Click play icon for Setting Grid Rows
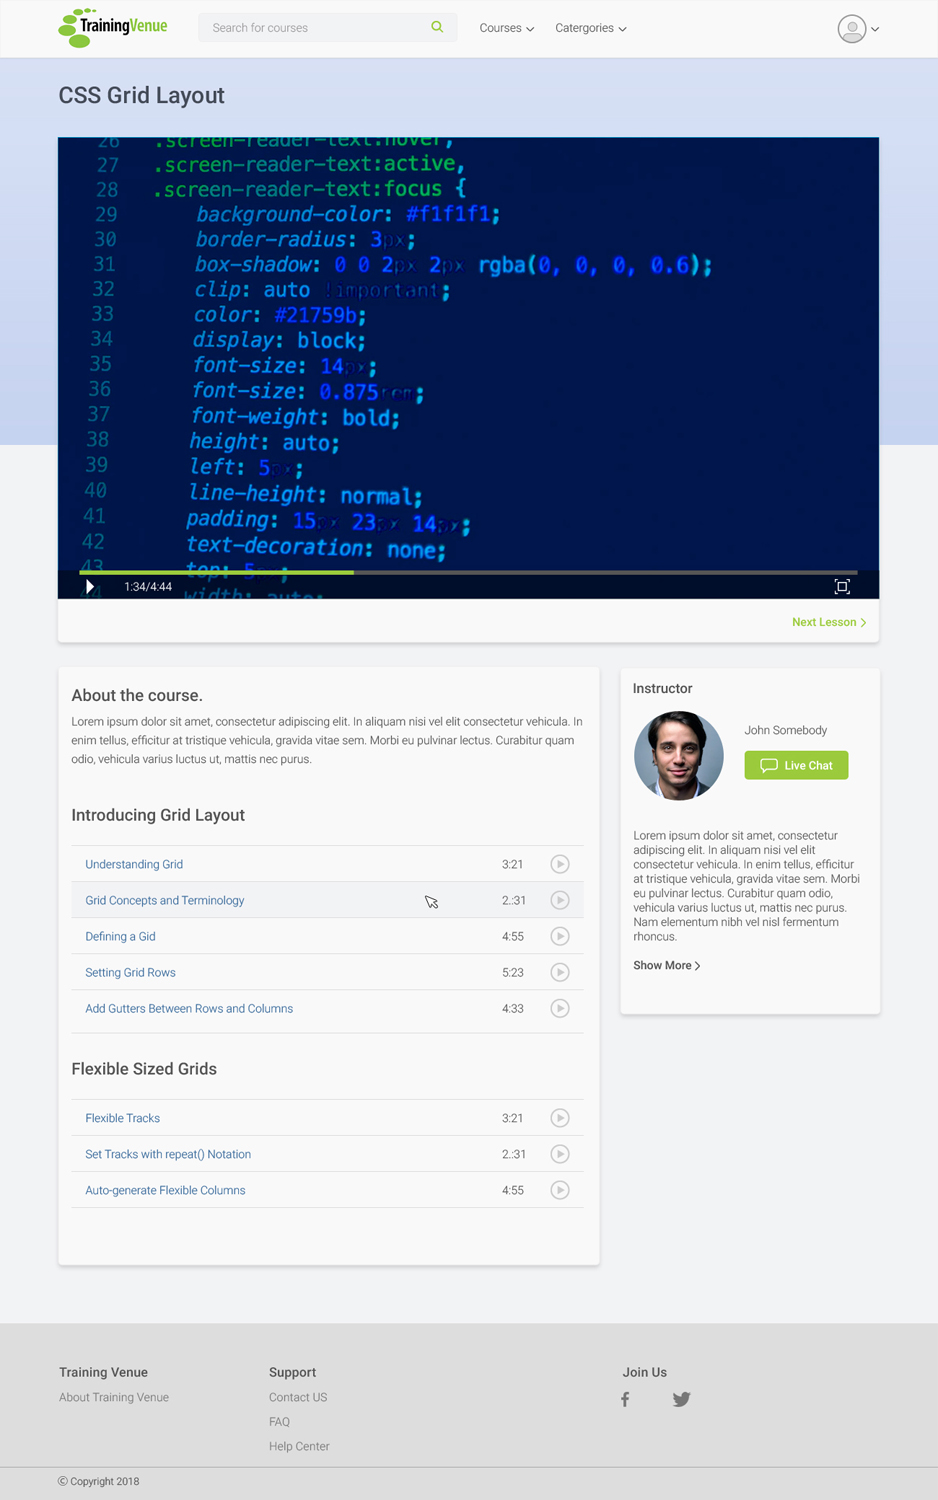This screenshot has height=1500, width=938. 560,972
